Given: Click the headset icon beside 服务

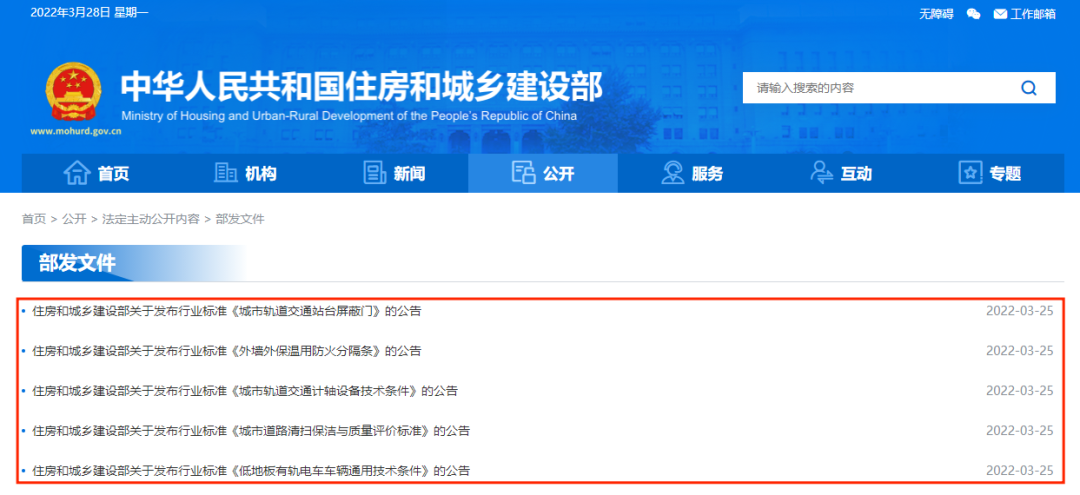Looking at the screenshot, I should [x=673, y=173].
